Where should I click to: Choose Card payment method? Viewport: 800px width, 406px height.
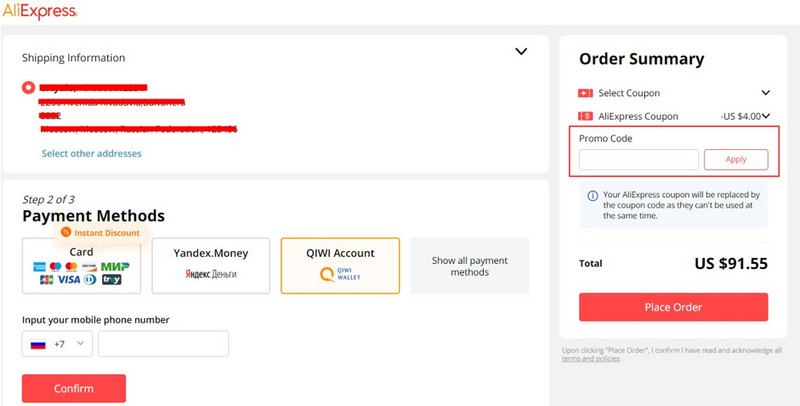tap(82, 266)
